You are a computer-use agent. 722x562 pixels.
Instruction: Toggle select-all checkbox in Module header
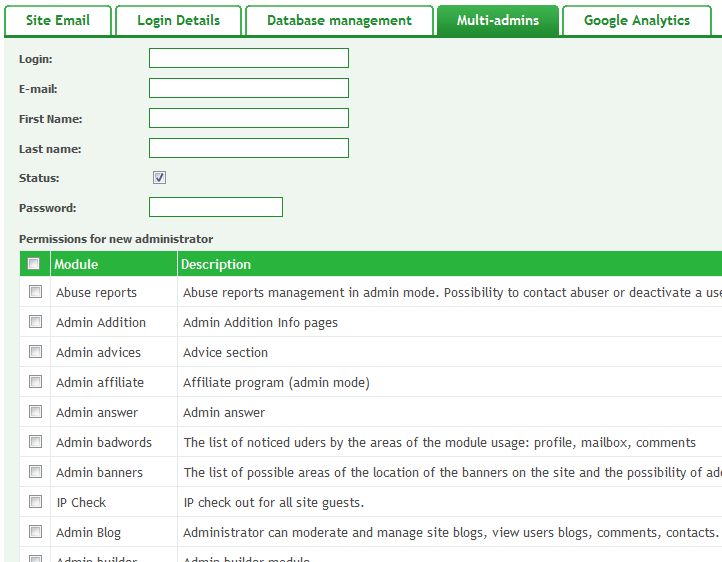tap(34, 264)
